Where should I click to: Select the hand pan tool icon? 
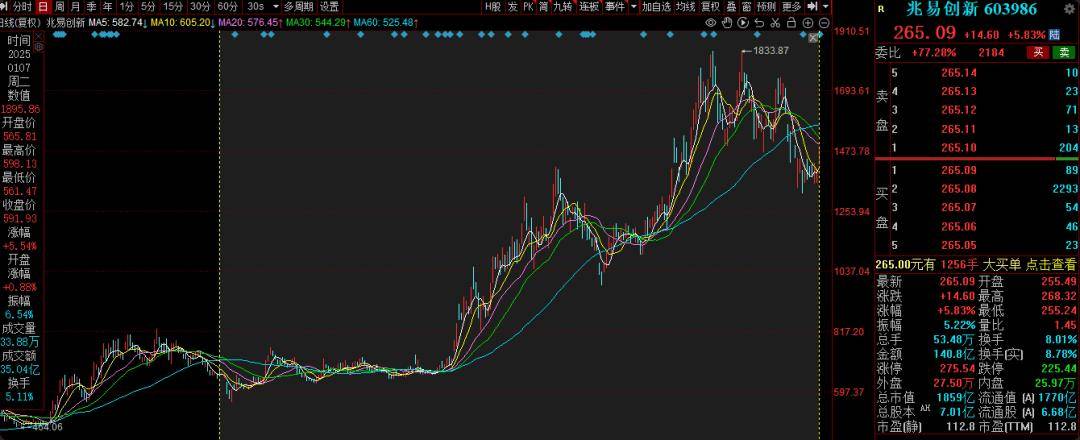click(726, 22)
